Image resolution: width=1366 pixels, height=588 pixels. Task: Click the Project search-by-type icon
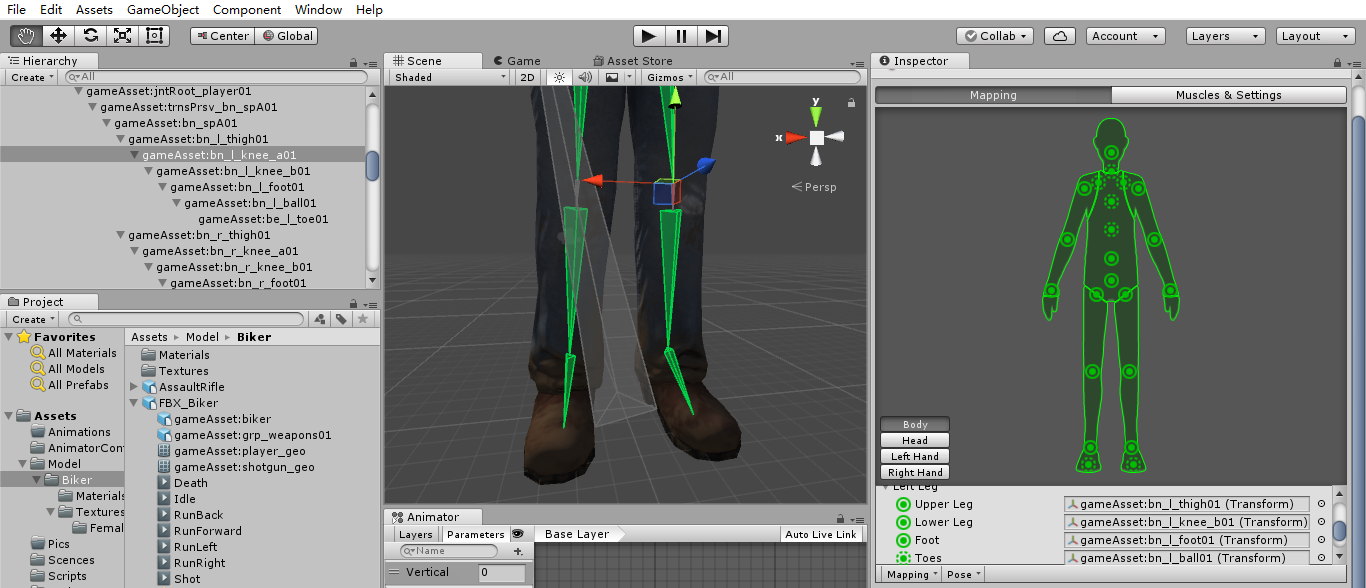(320, 319)
